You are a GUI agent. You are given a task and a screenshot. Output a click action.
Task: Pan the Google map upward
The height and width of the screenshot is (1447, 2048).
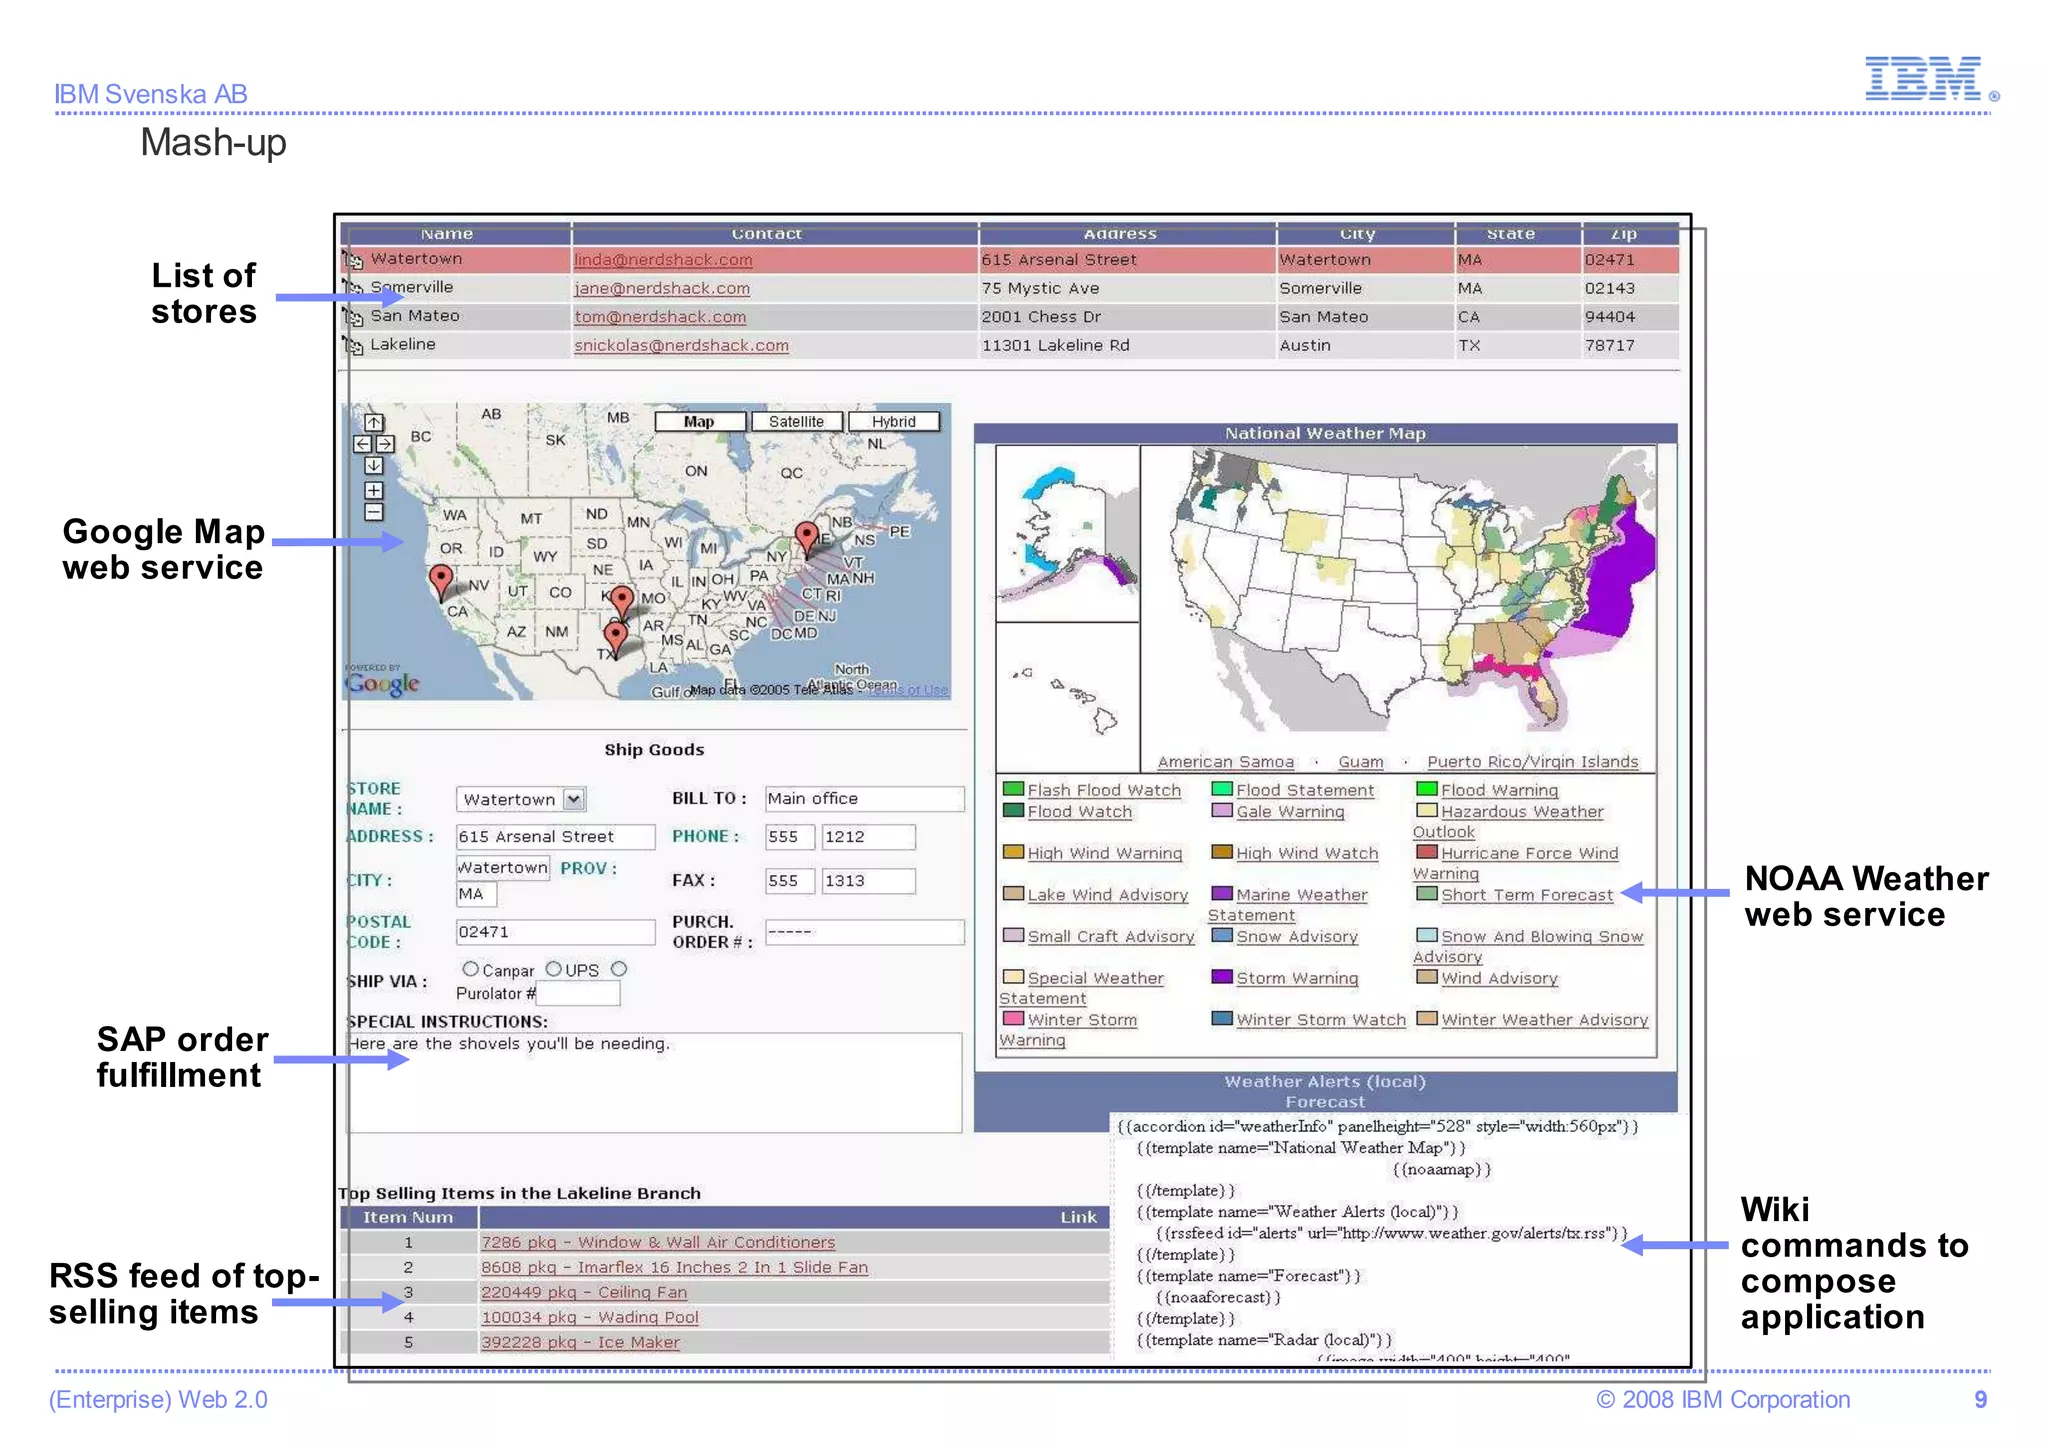click(373, 423)
